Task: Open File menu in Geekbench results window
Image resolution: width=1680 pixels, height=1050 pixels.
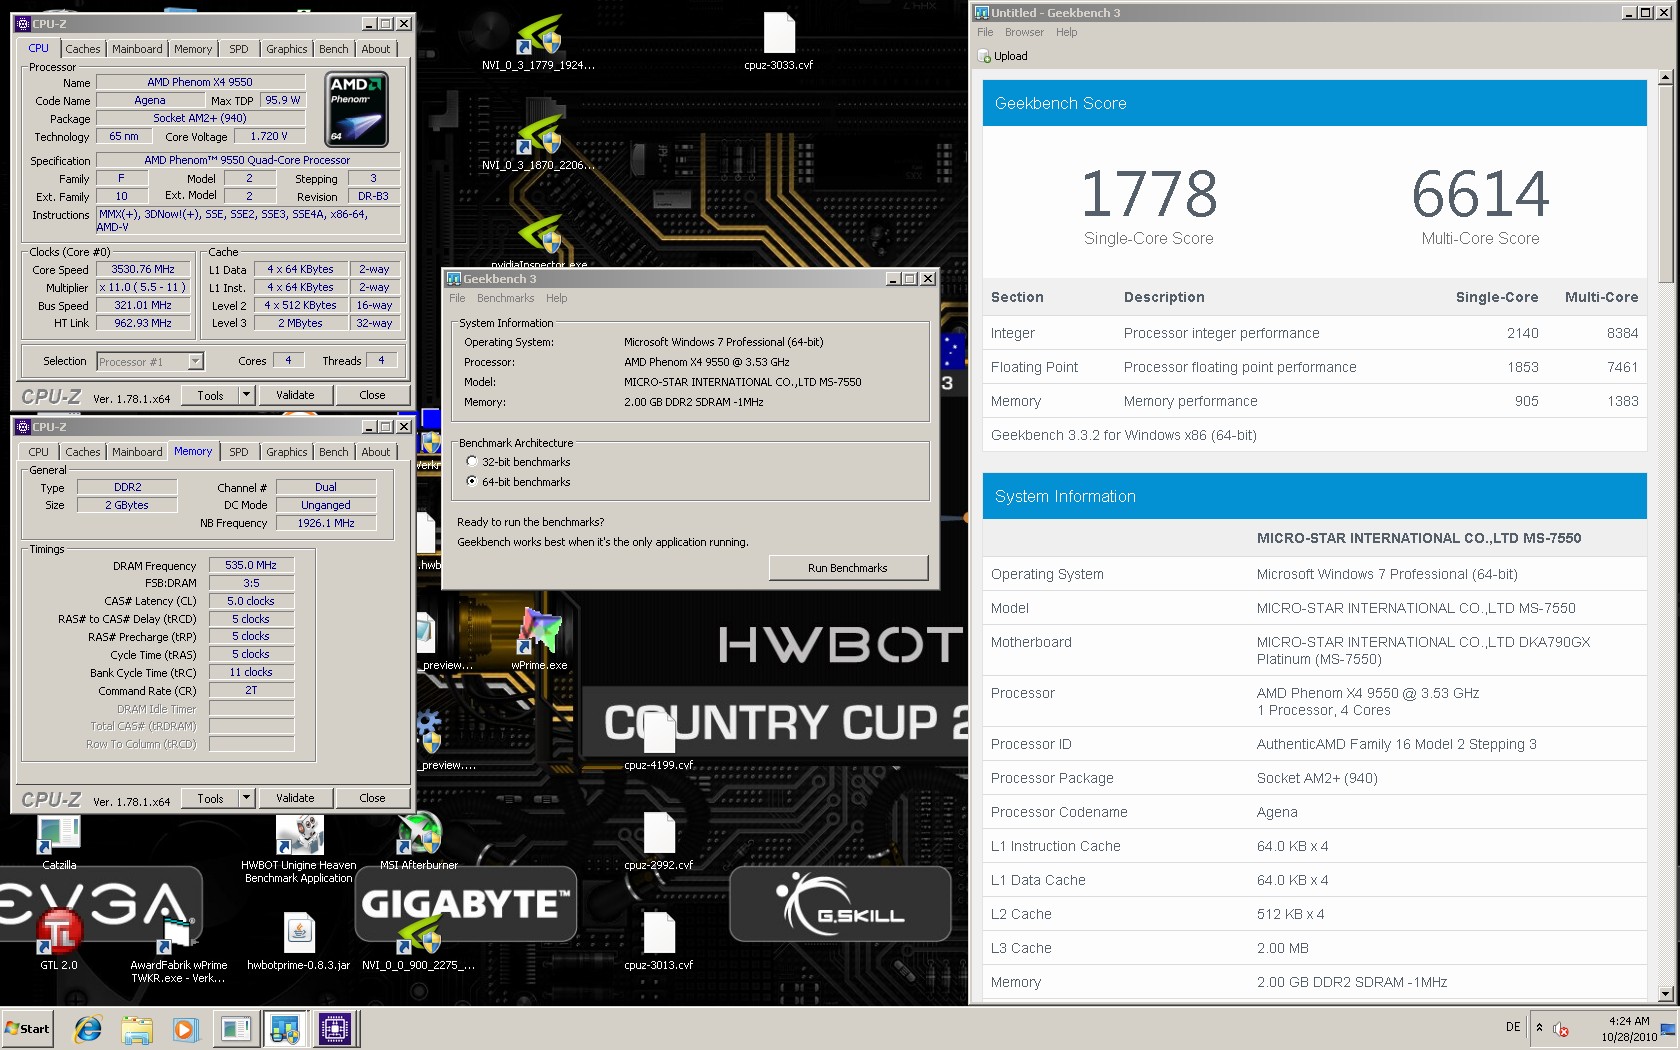Action: pos(985,32)
